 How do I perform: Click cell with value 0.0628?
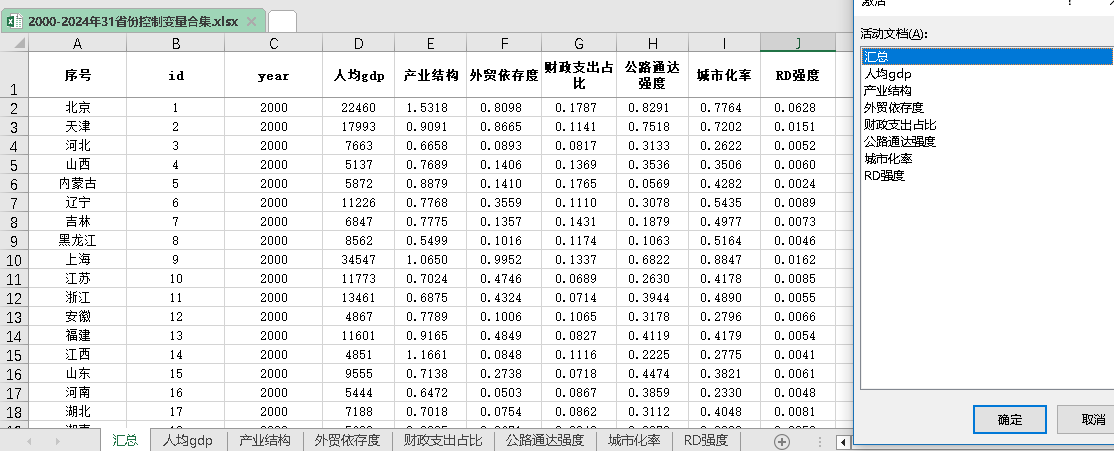pos(797,108)
